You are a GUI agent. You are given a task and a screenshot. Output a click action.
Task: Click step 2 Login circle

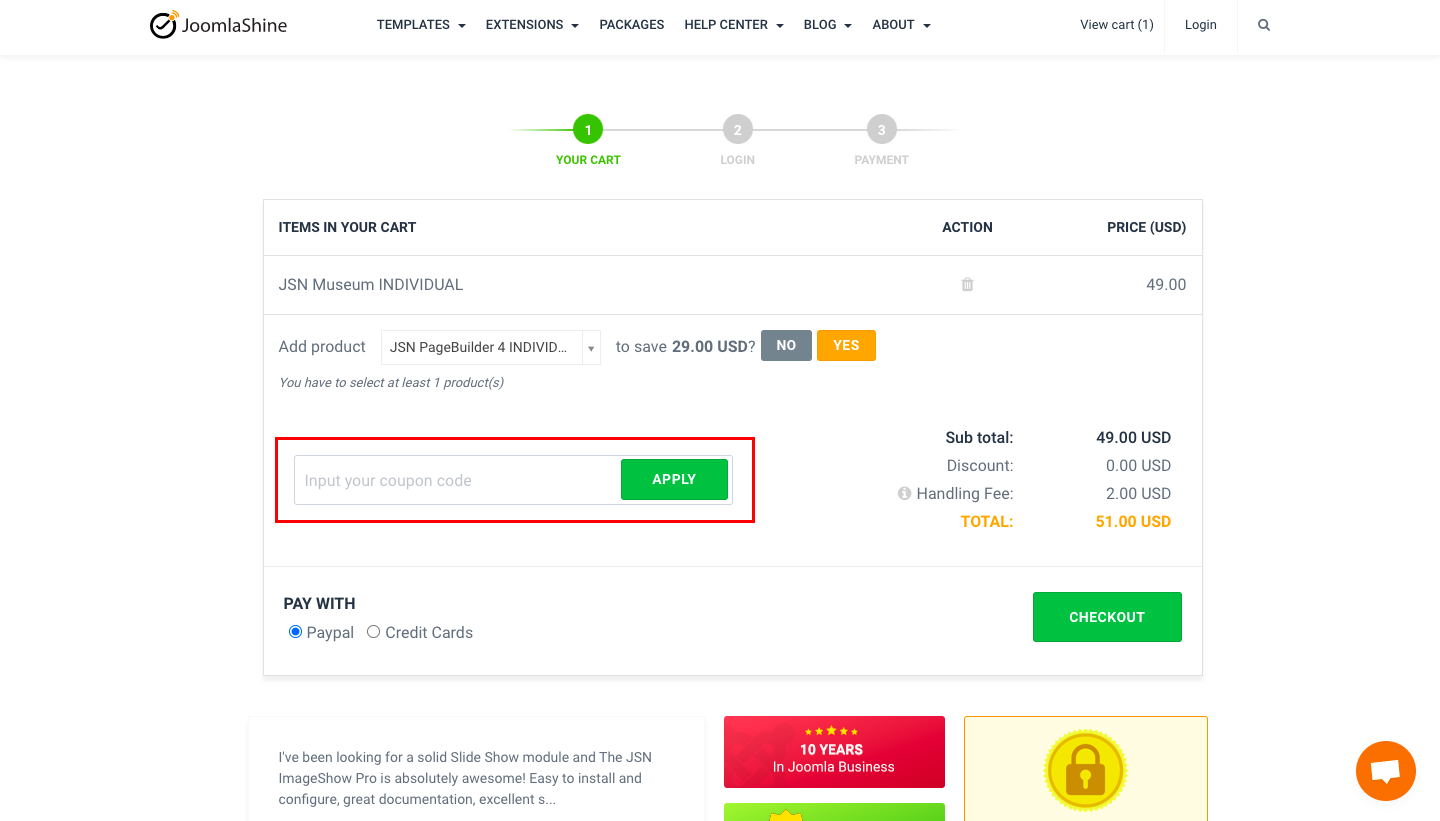click(737, 130)
